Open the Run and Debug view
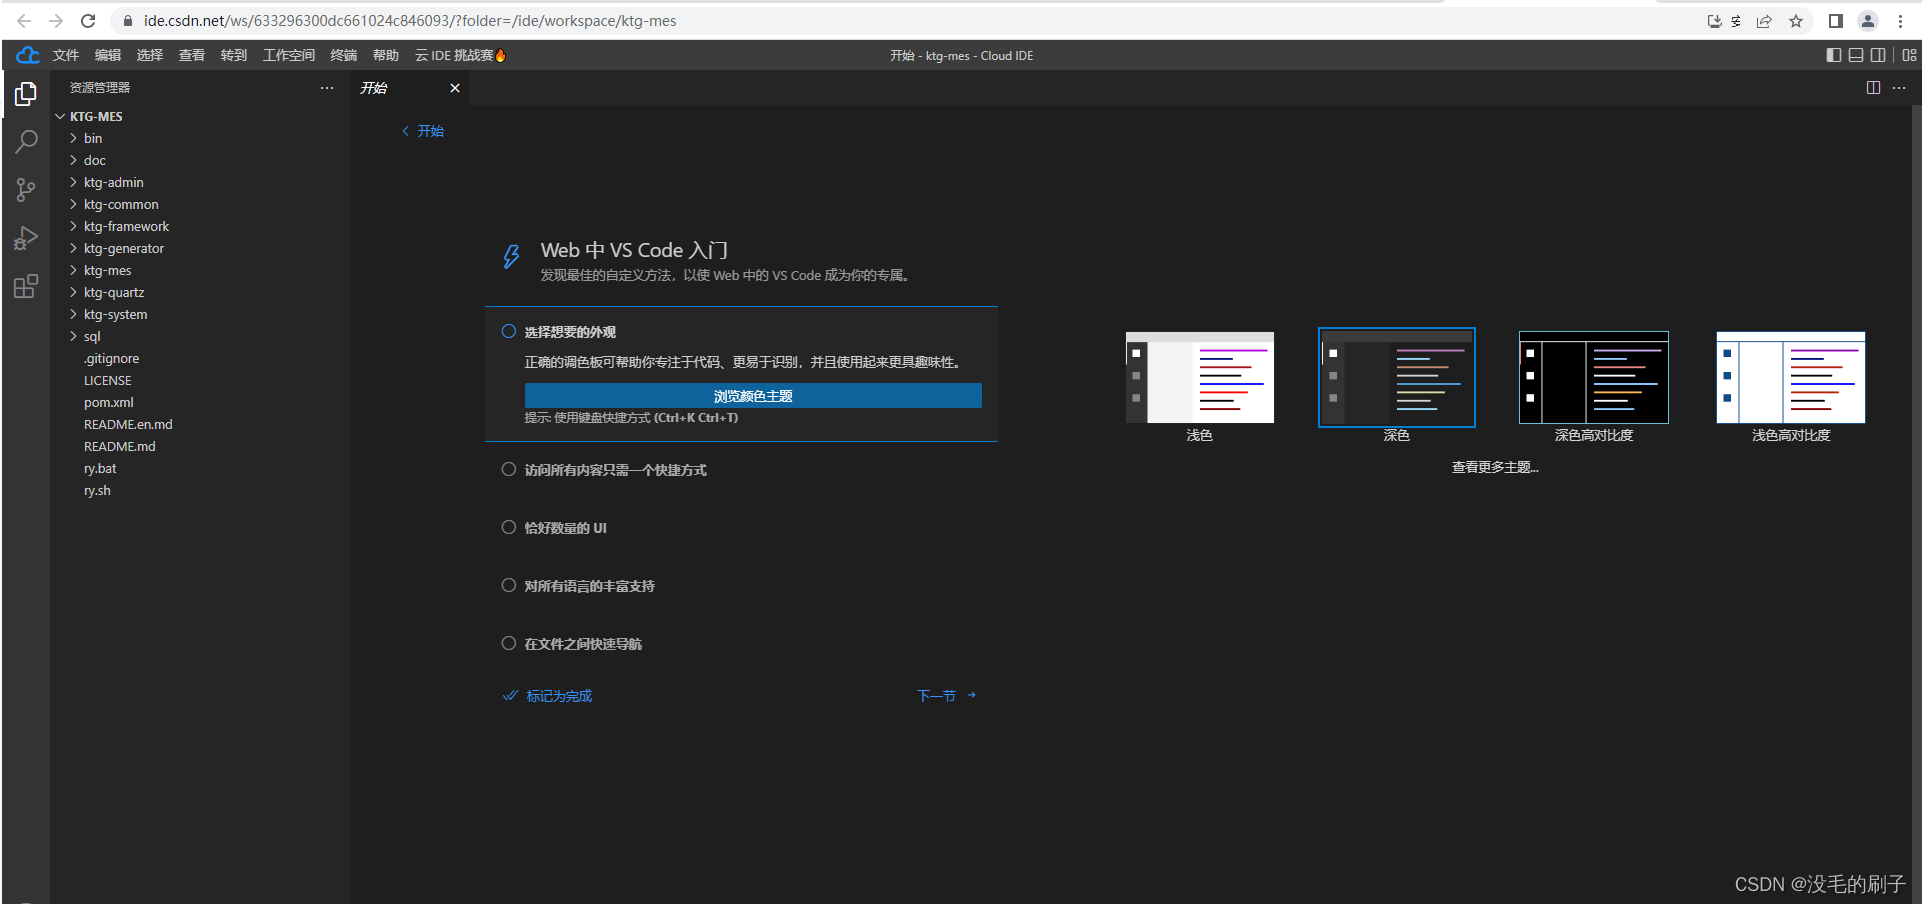This screenshot has width=1922, height=904. coord(26,237)
